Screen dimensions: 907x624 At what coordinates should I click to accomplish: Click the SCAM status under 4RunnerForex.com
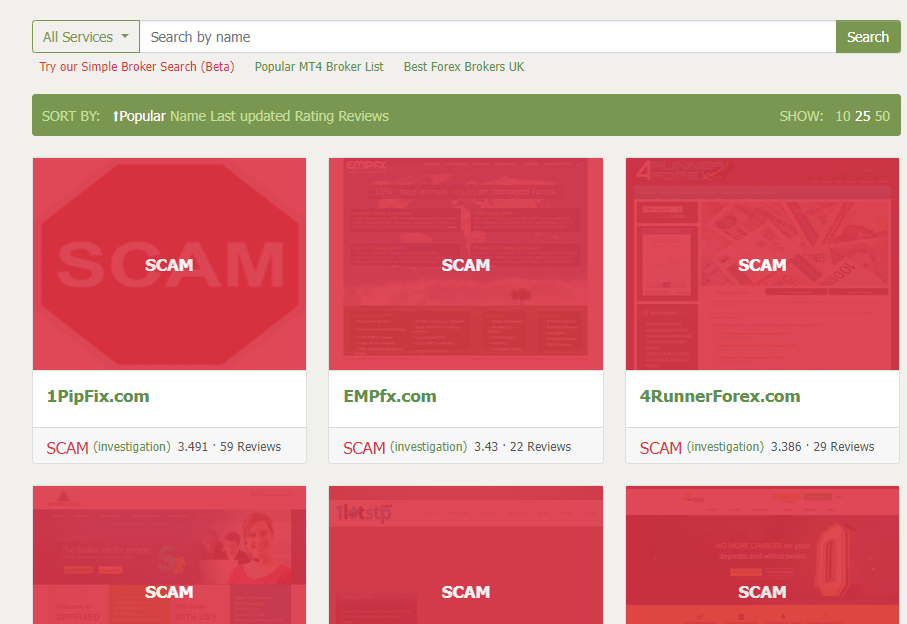(x=661, y=448)
